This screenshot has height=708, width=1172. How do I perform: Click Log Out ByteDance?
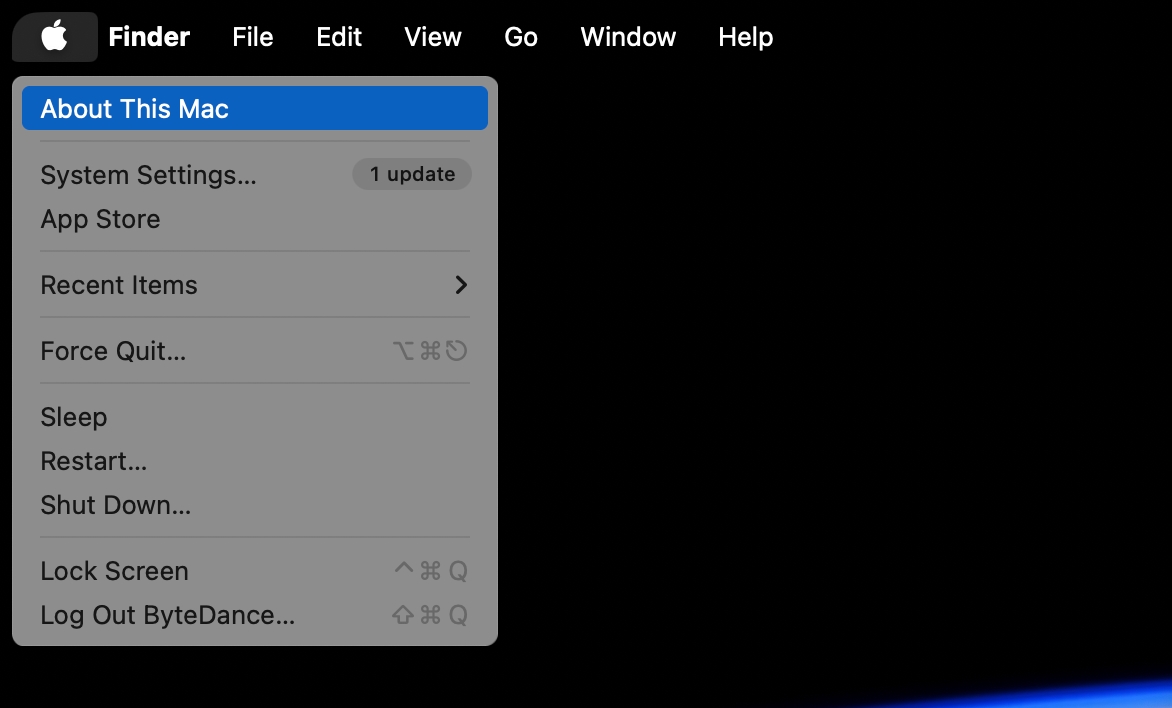pos(167,615)
